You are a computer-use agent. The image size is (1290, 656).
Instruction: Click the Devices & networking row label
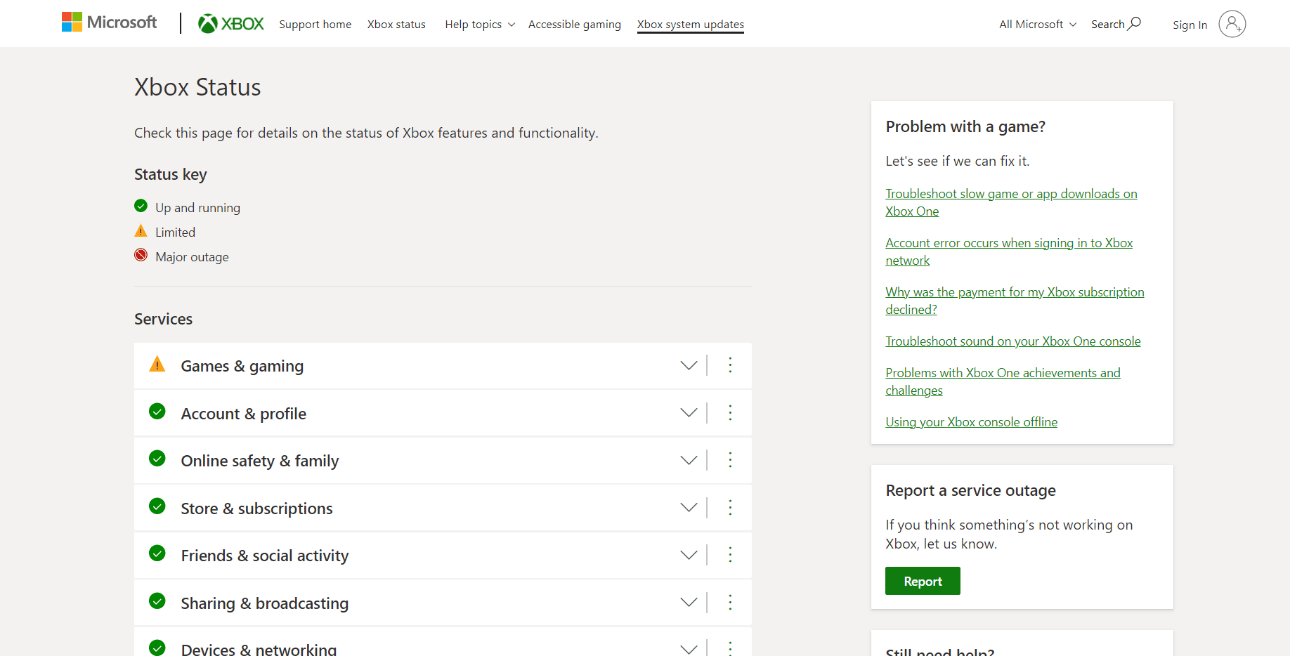(259, 649)
